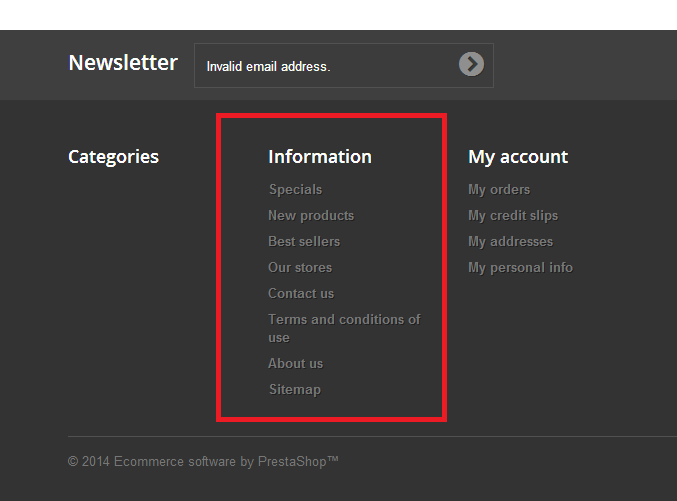This screenshot has height=501, width=677.
Task: Open the About us page
Action: coord(295,363)
